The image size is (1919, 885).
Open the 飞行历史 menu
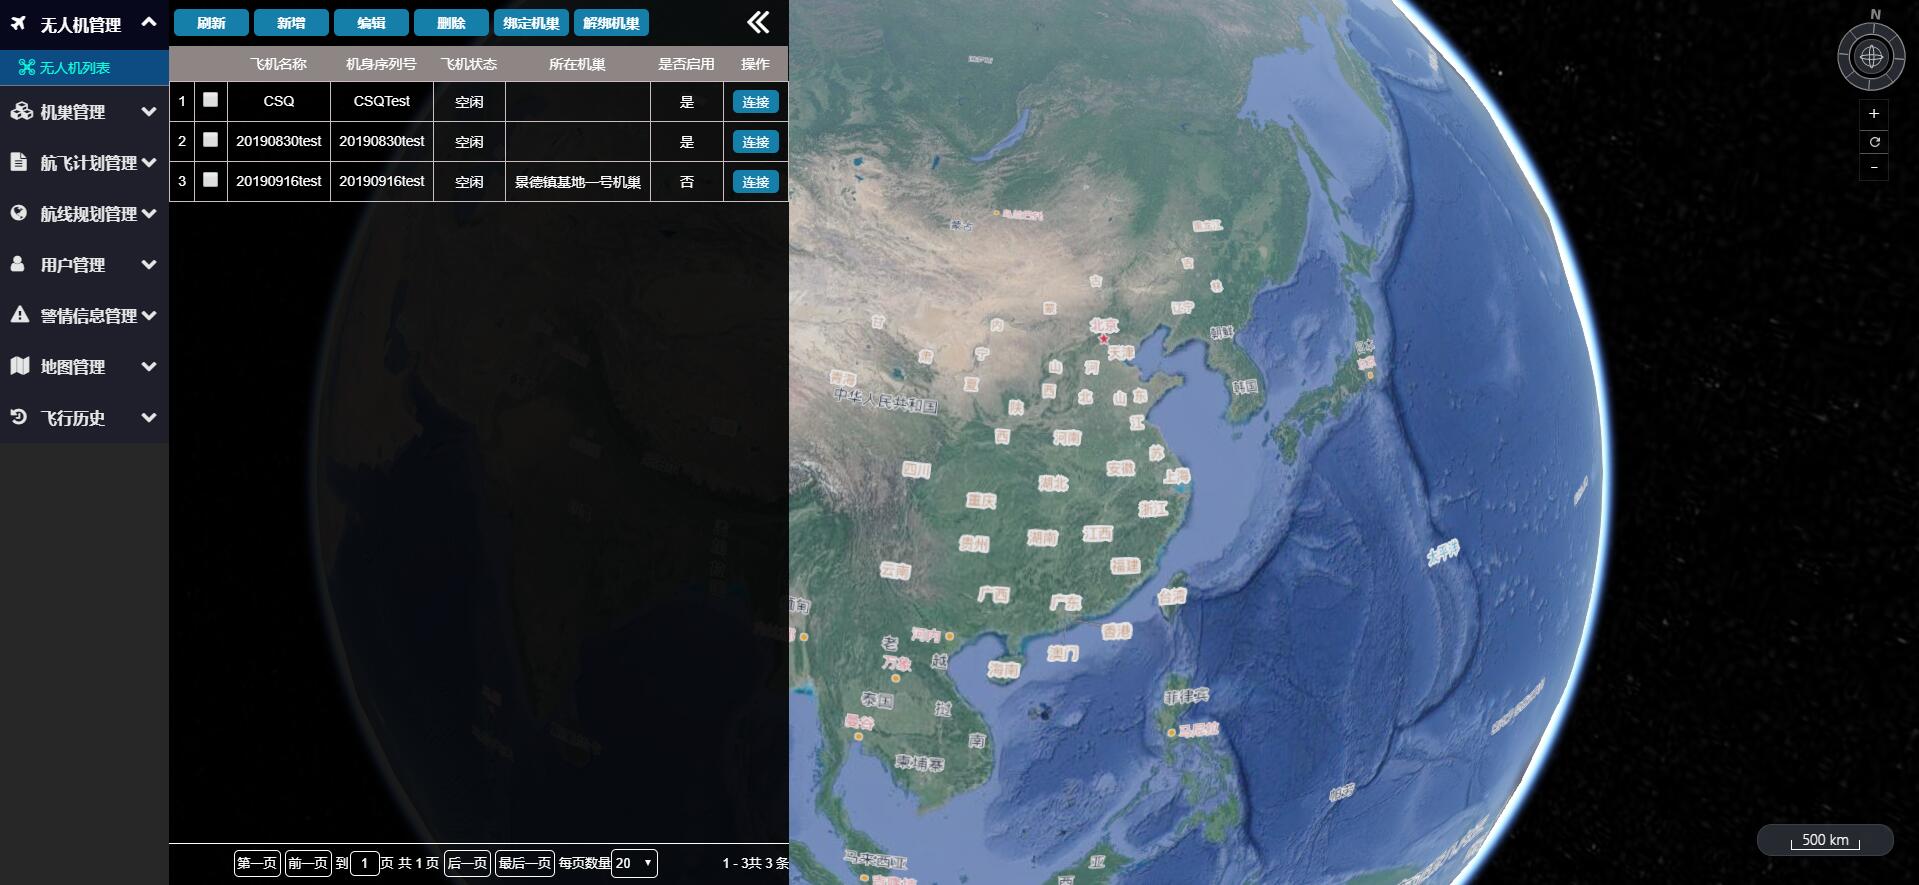pos(84,417)
